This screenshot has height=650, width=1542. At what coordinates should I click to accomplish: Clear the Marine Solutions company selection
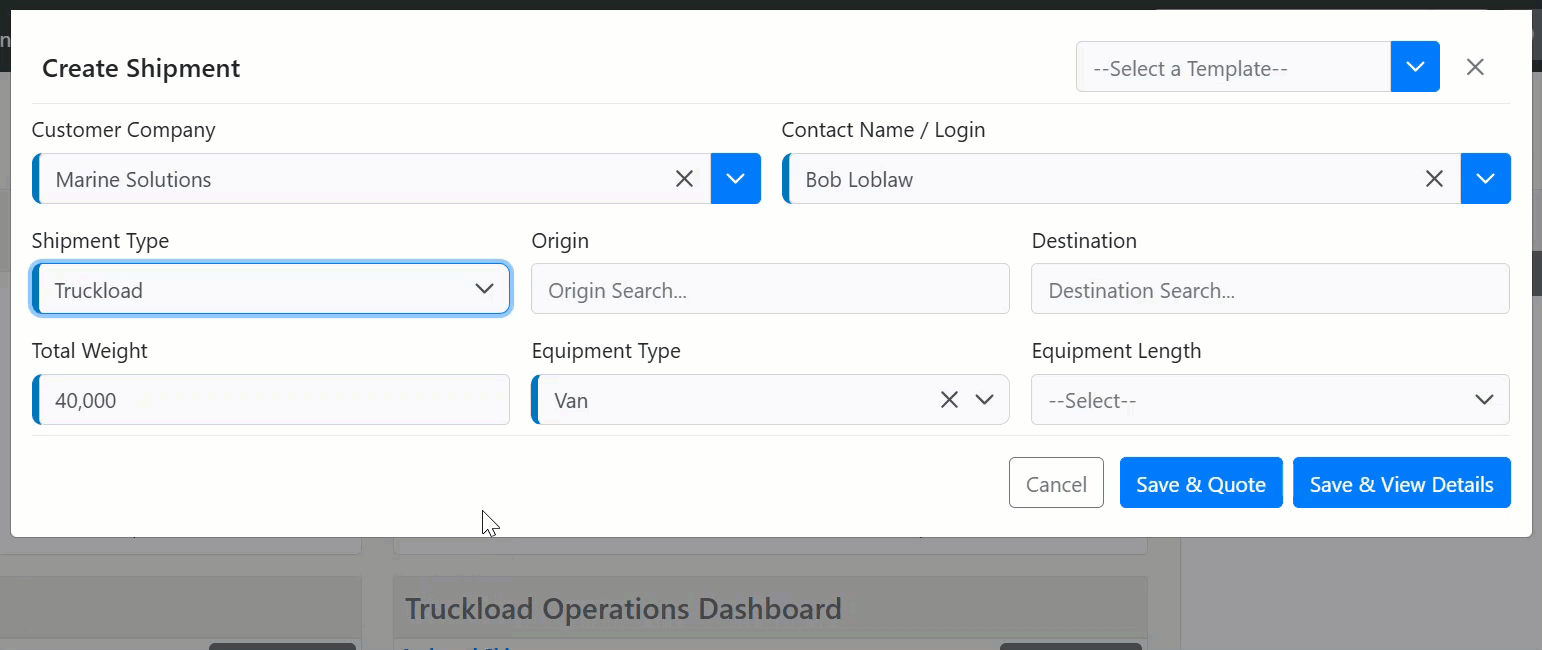[x=684, y=179]
